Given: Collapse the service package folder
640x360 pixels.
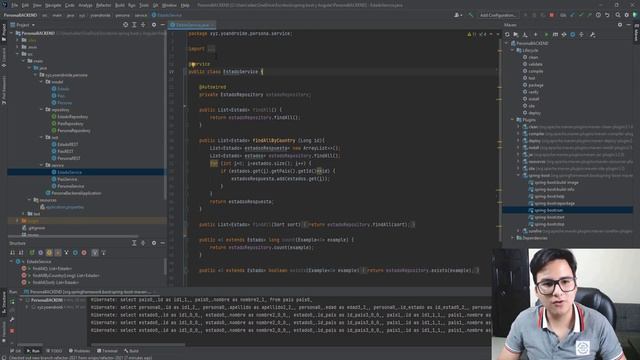Looking at the screenshot, I should (x=41, y=165).
